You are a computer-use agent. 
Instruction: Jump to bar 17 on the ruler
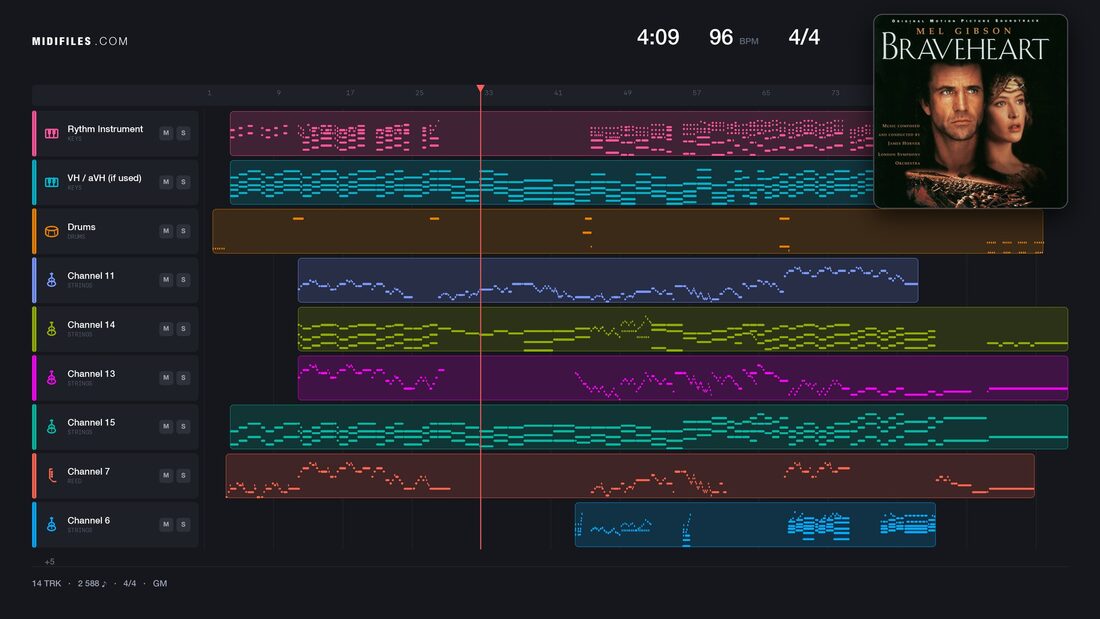point(350,93)
